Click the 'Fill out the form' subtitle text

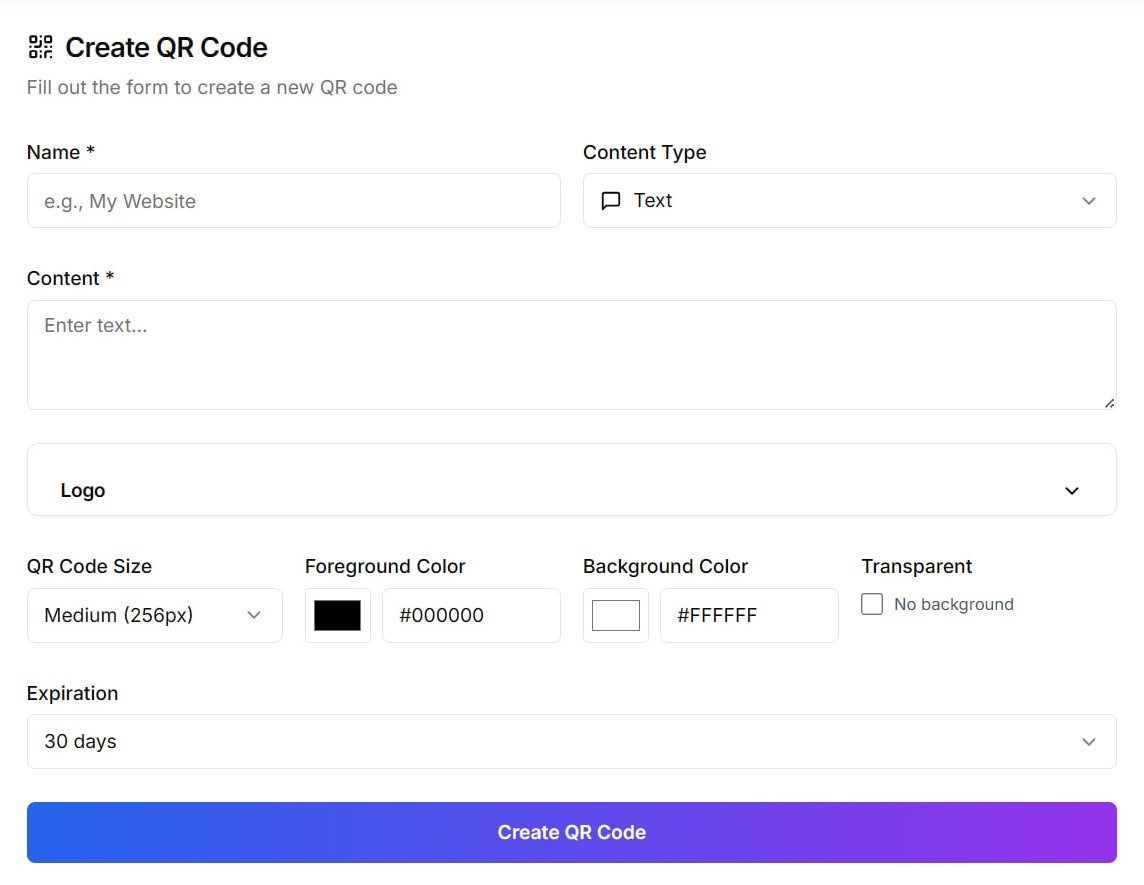pos(212,88)
